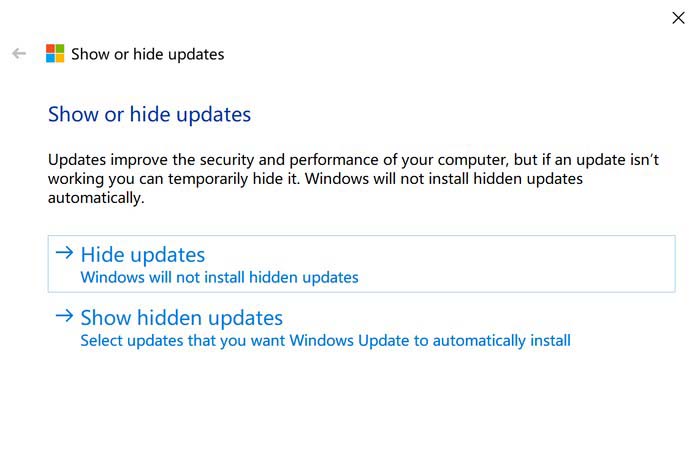
Task: Click the arrow icon beside Show hidden updates
Action: [65, 317]
